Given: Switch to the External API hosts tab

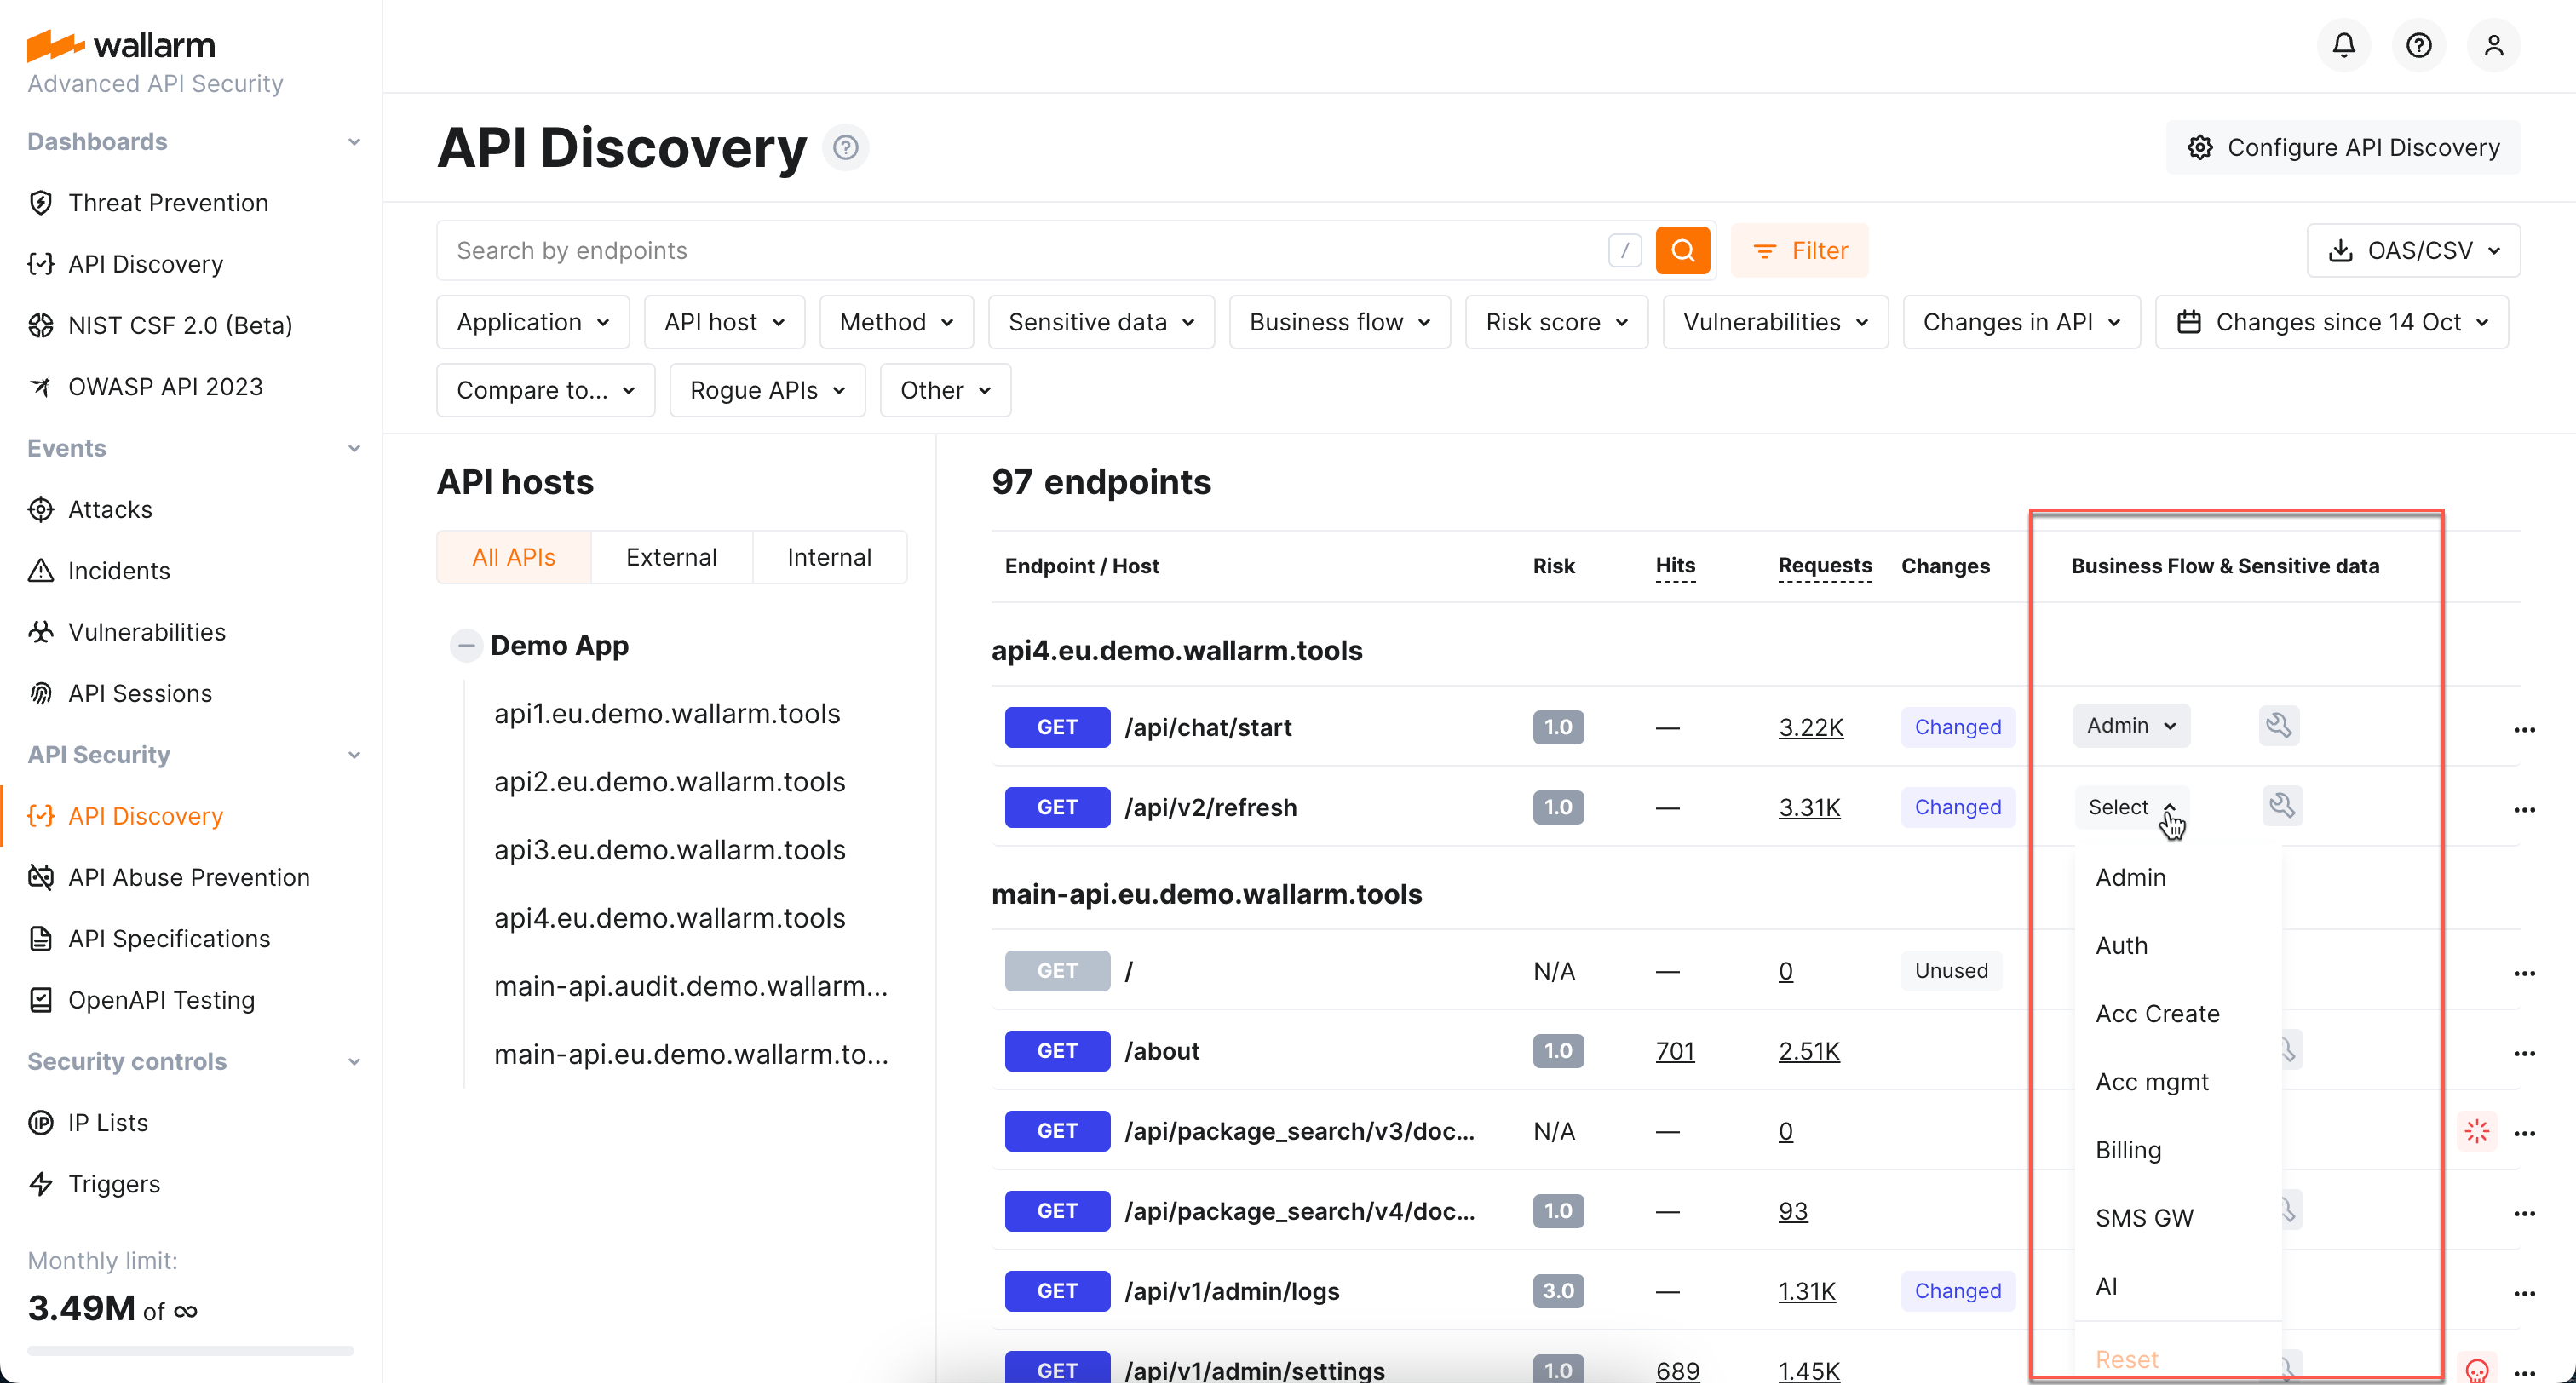Looking at the screenshot, I should 671,556.
